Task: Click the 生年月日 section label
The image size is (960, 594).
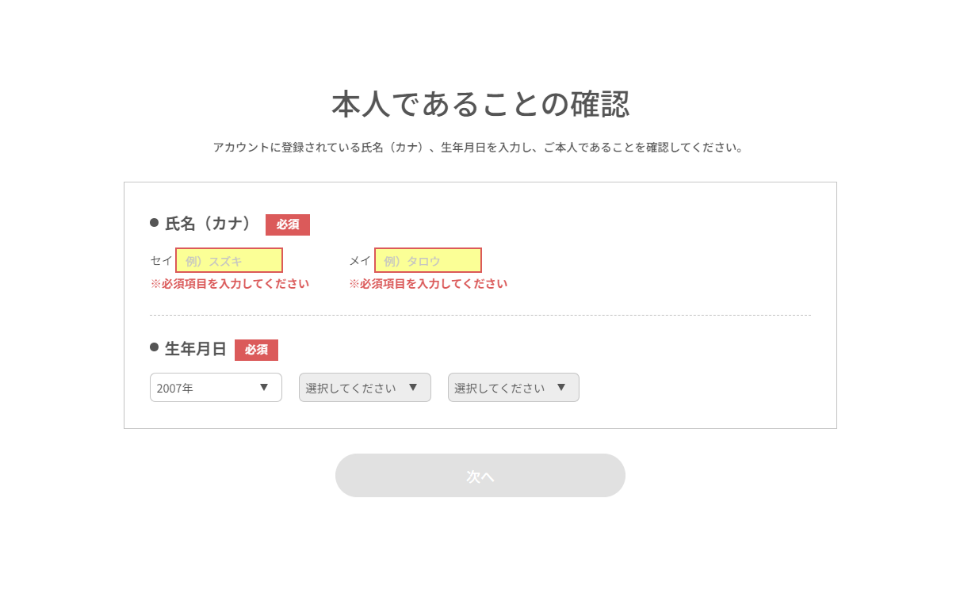Action: (x=195, y=349)
